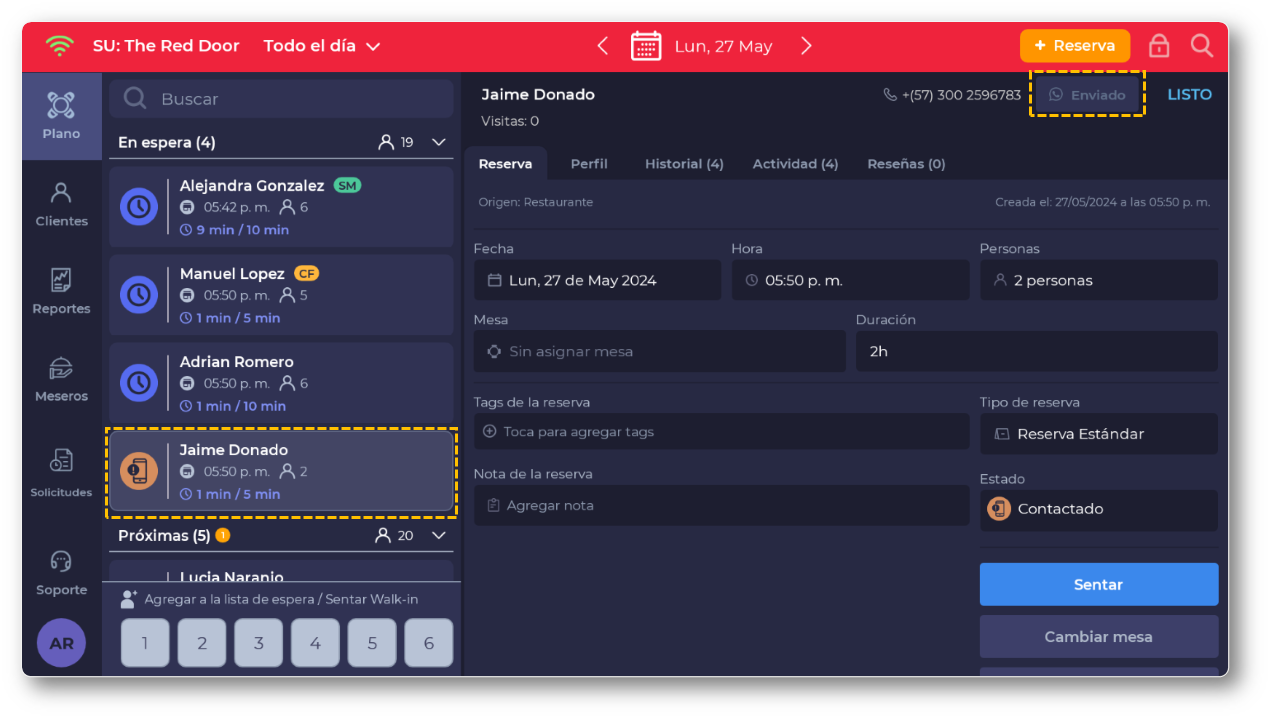The image size is (1271, 719).
Task: Click the SU: The Red Door name
Action: click(166, 46)
